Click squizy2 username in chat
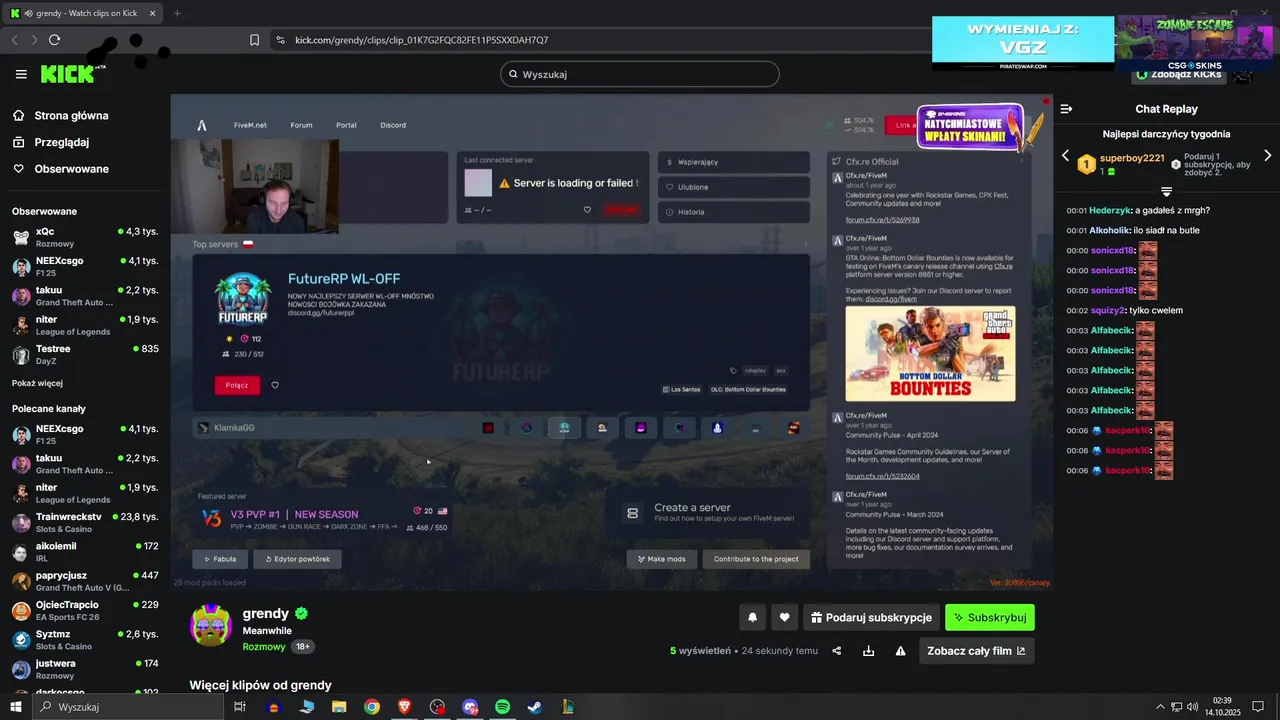The image size is (1280, 720). coord(1108,311)
